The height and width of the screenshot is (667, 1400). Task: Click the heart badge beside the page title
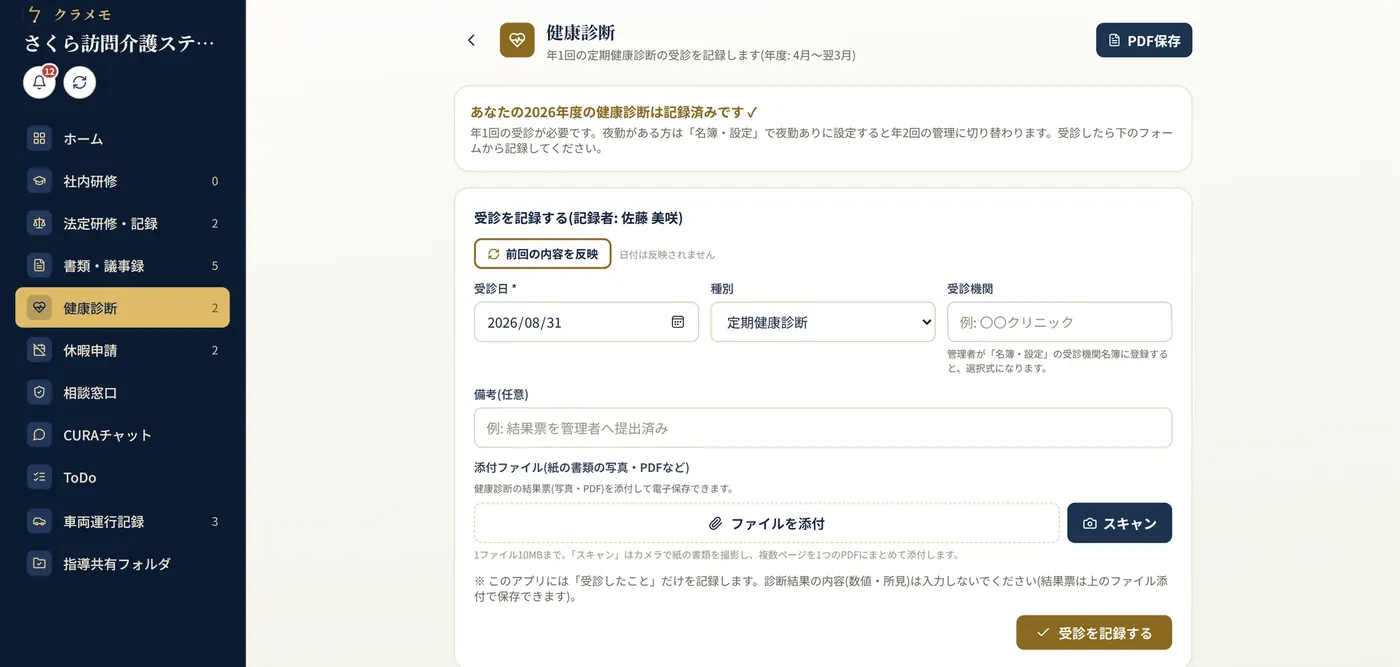[x=517, y=40]
